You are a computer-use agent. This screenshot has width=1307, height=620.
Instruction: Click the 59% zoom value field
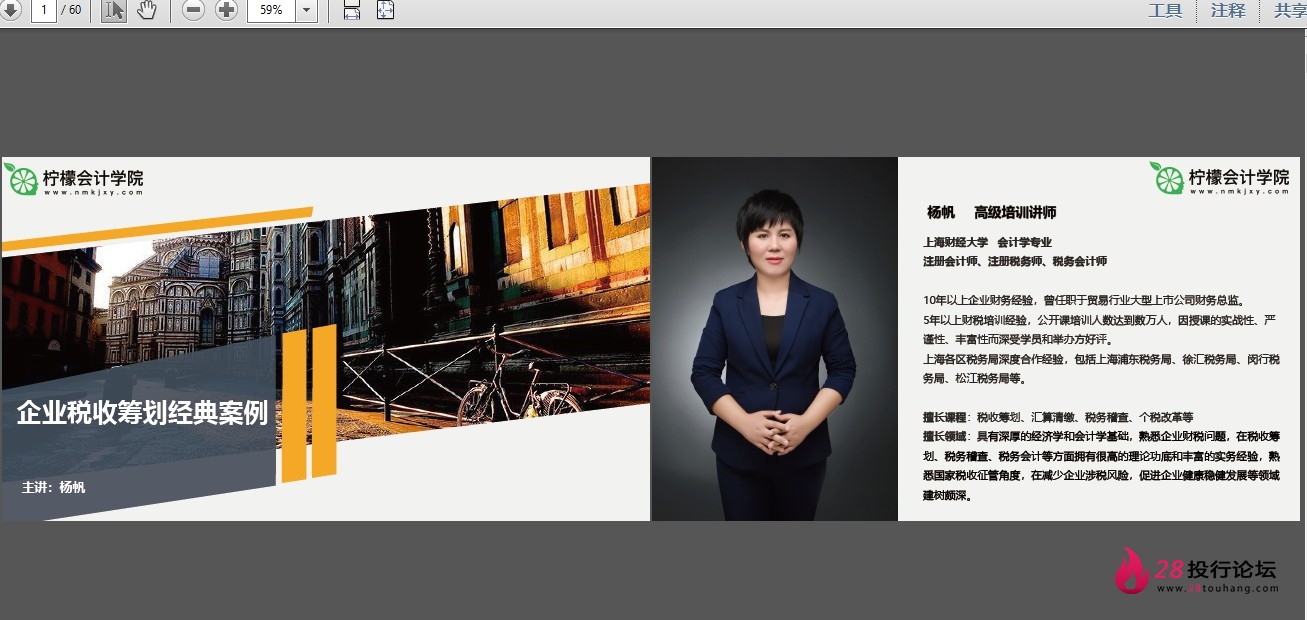[x=271, y=10]
